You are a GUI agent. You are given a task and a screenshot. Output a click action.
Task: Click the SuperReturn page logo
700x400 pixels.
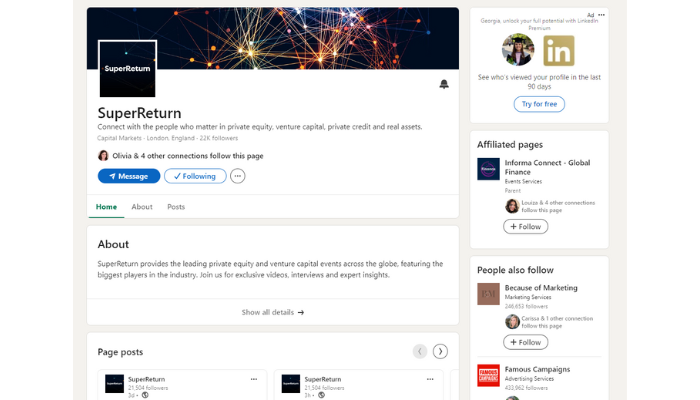pyautogui.click(x=127, y=69)
